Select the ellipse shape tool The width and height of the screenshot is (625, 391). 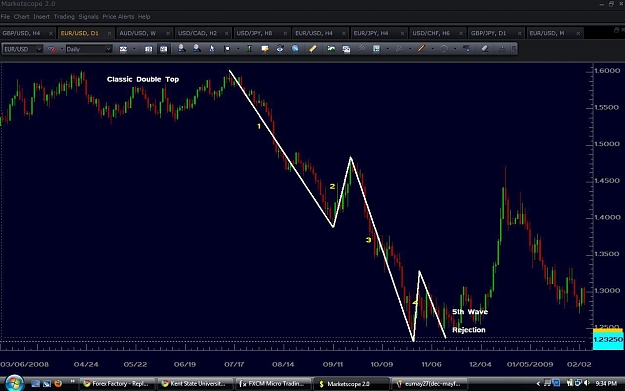[444, 49]
